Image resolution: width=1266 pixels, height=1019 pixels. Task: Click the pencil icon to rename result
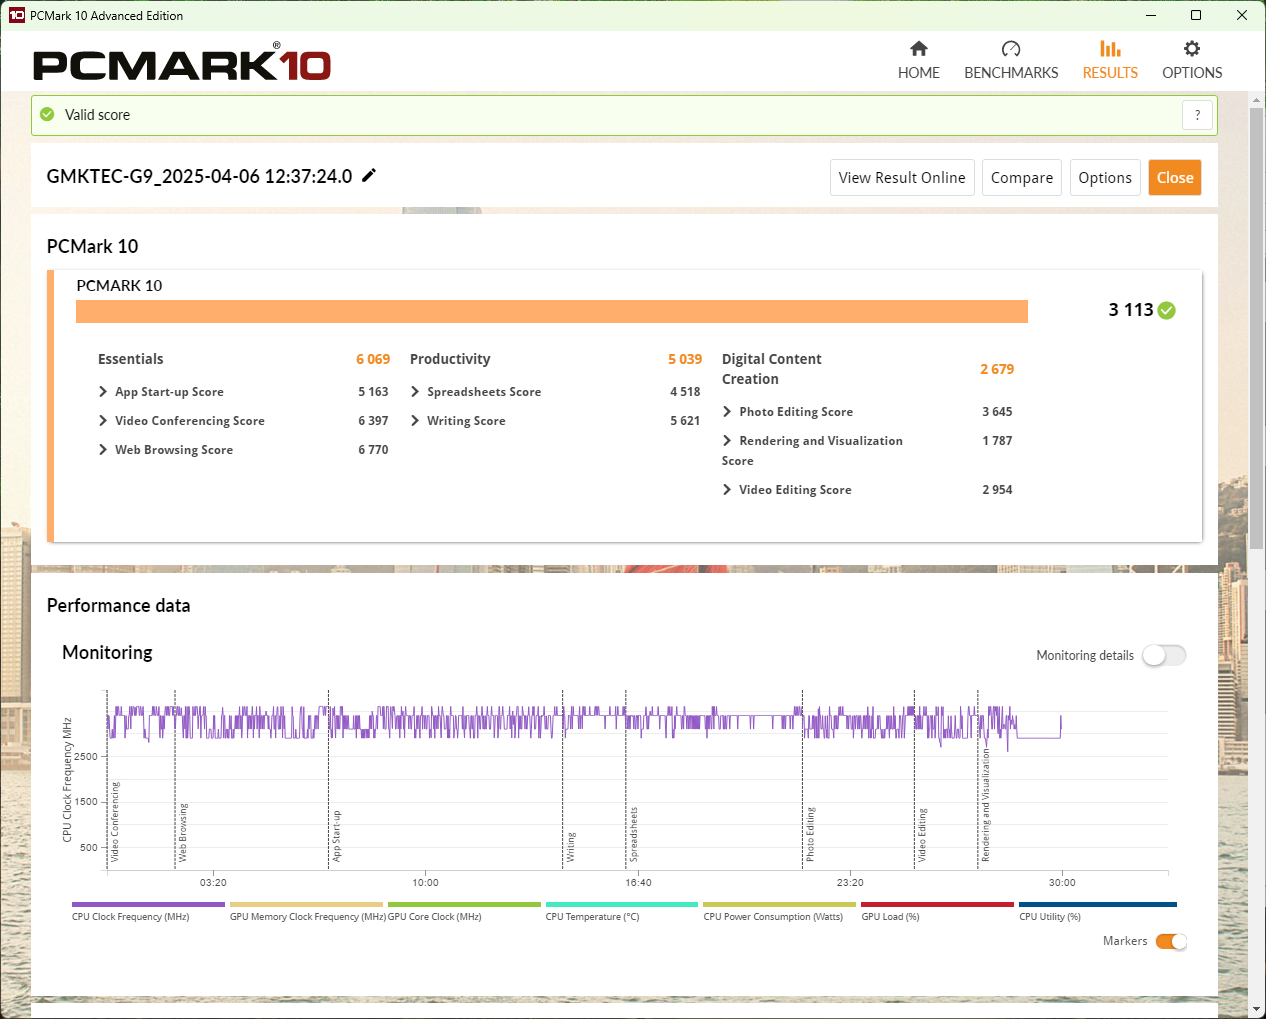(369, 176)
